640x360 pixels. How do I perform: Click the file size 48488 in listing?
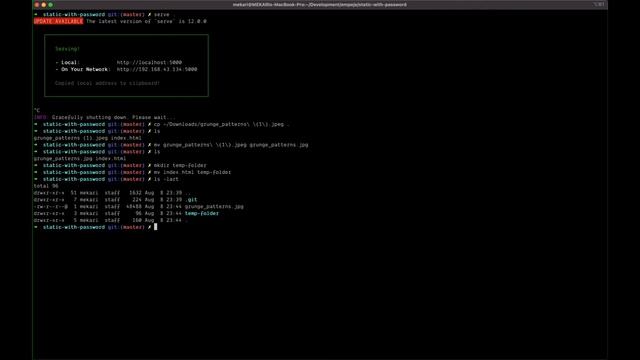click(134, 207)
